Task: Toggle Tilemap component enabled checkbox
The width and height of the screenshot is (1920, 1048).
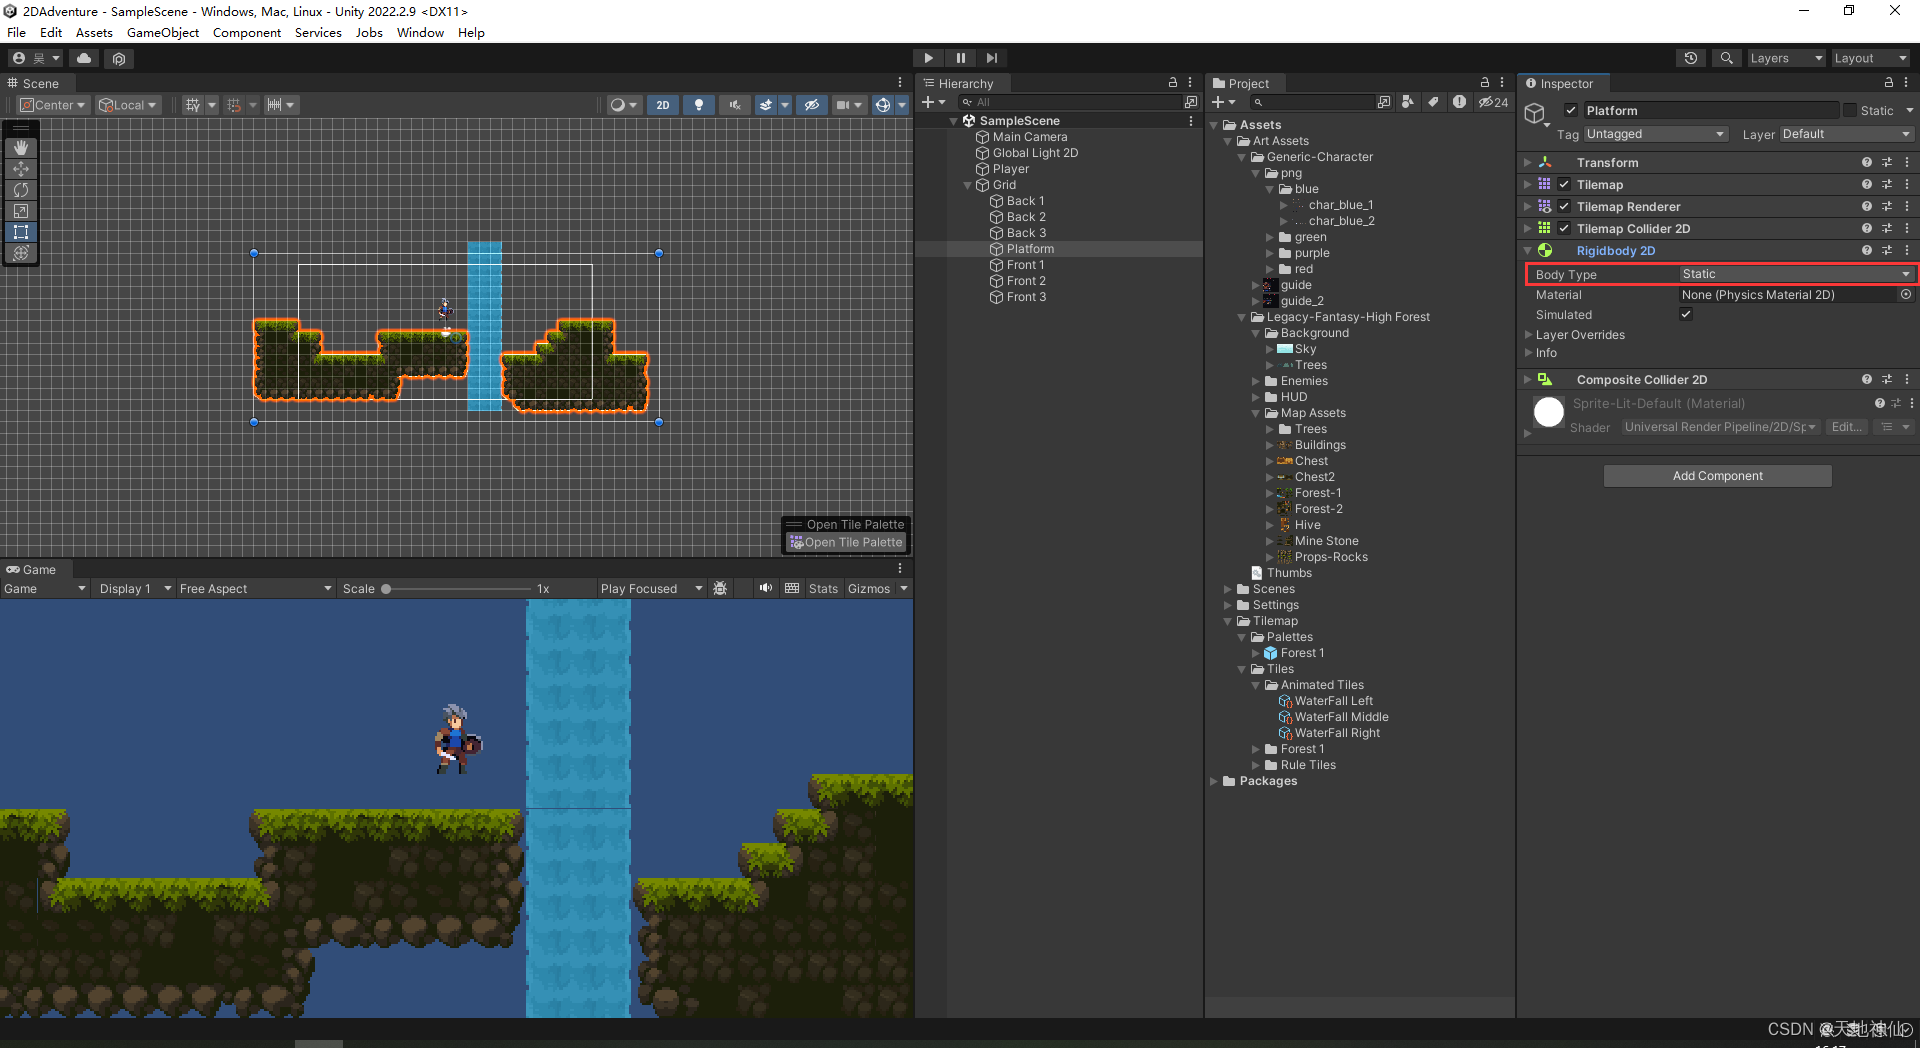Action: (x=1564, y=185)
